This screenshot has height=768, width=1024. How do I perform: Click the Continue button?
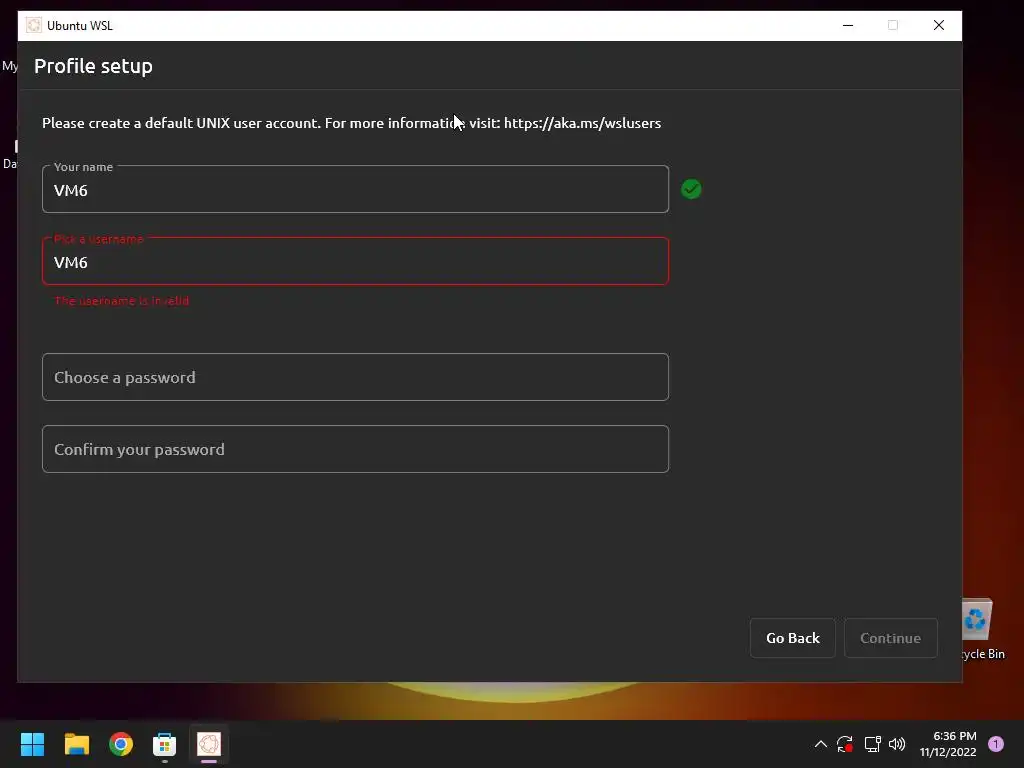[x=890, y=638]
